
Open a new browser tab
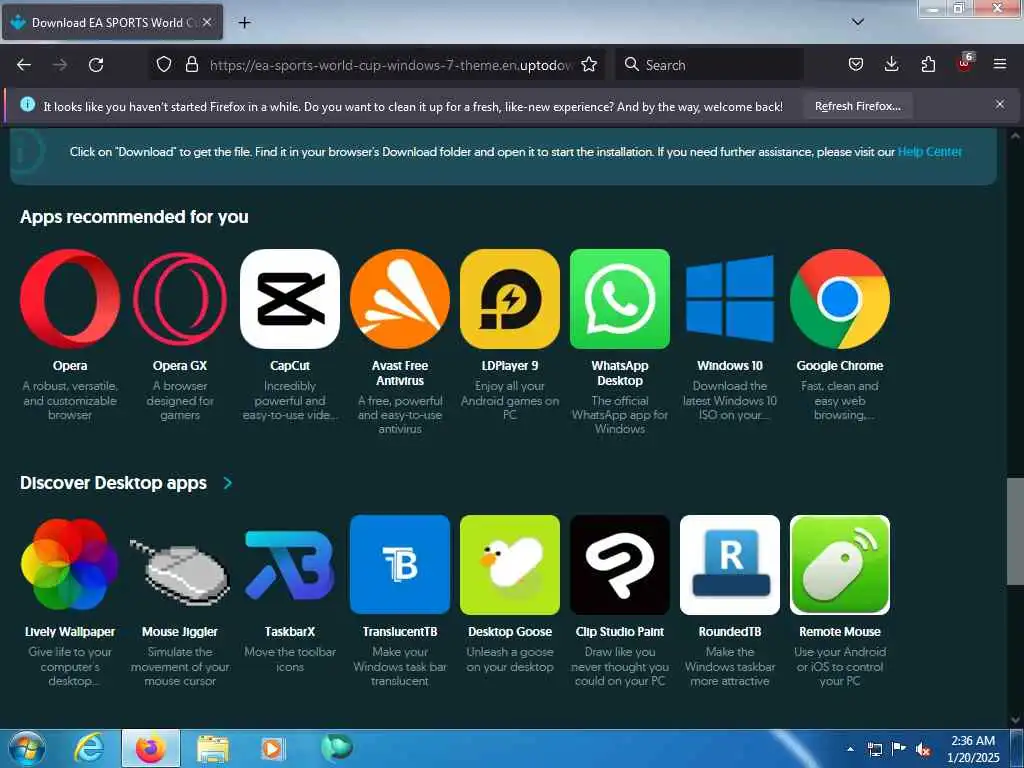pyautogui.click(x=244, y=23)
